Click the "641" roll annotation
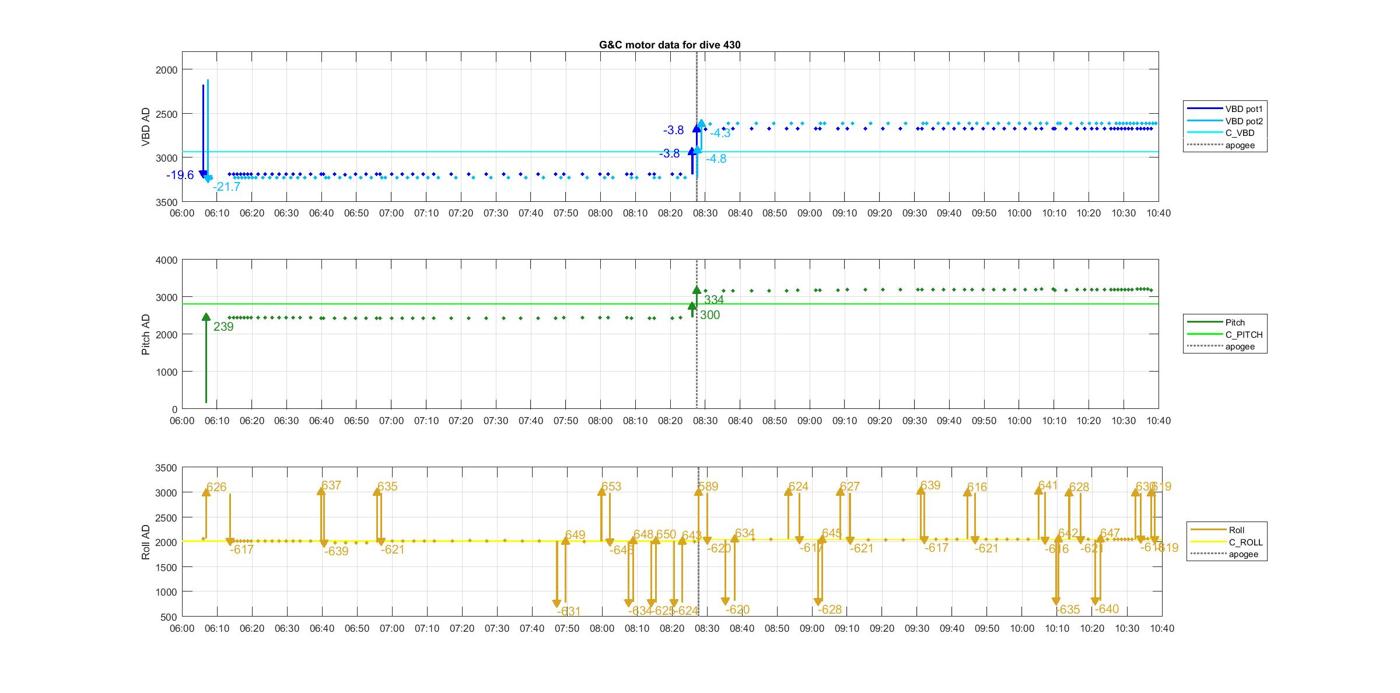 (1048, 486)
